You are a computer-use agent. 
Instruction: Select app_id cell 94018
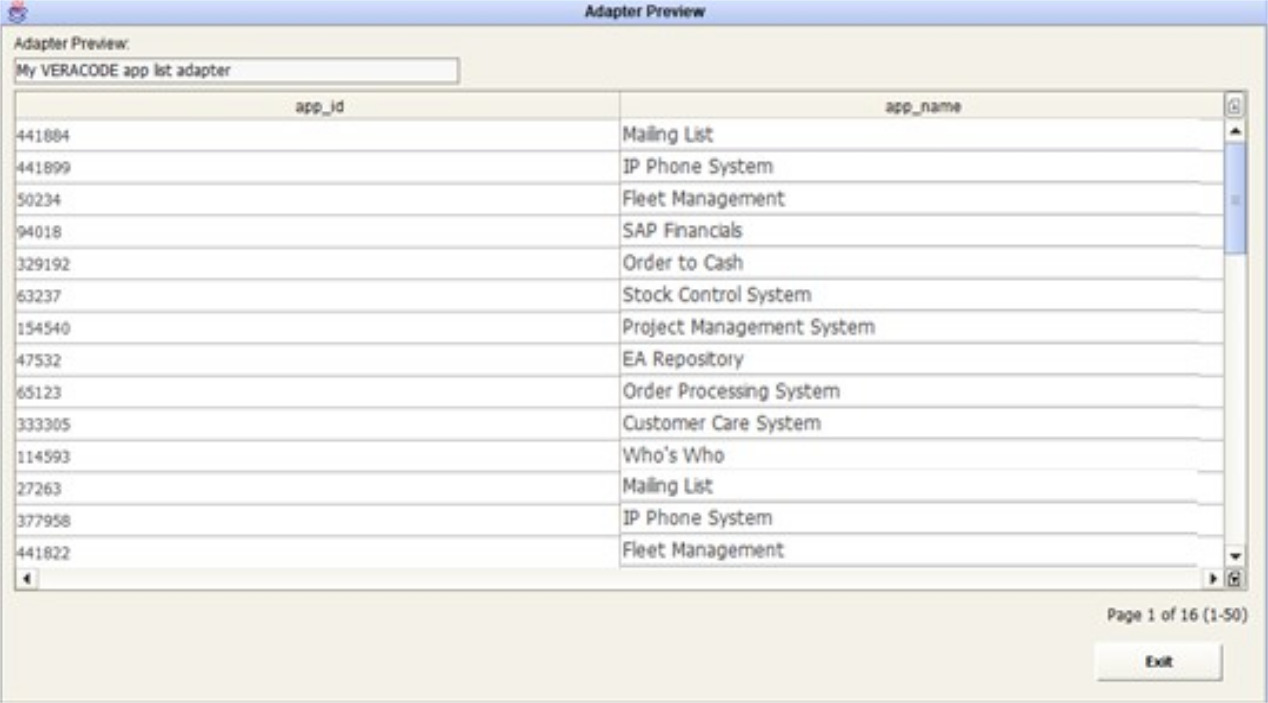[x=317, y=231]
